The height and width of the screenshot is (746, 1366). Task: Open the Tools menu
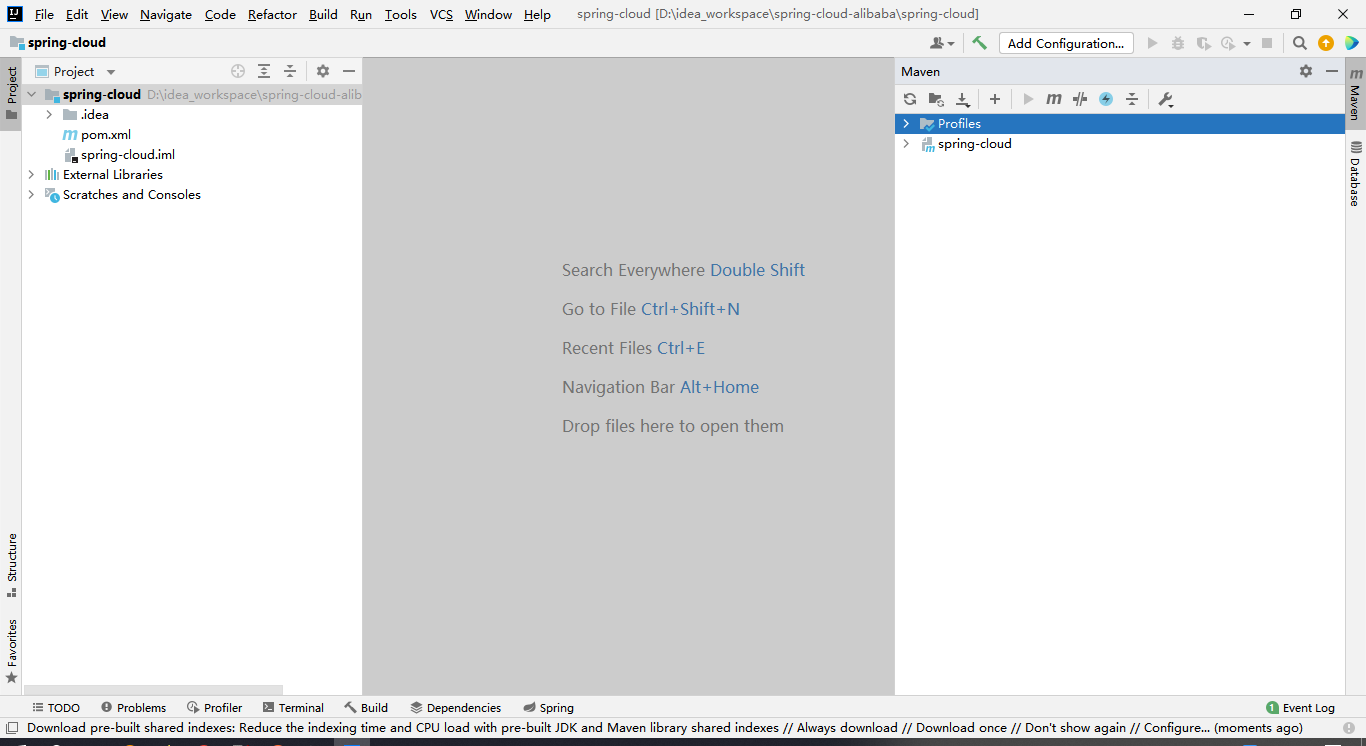401,14
